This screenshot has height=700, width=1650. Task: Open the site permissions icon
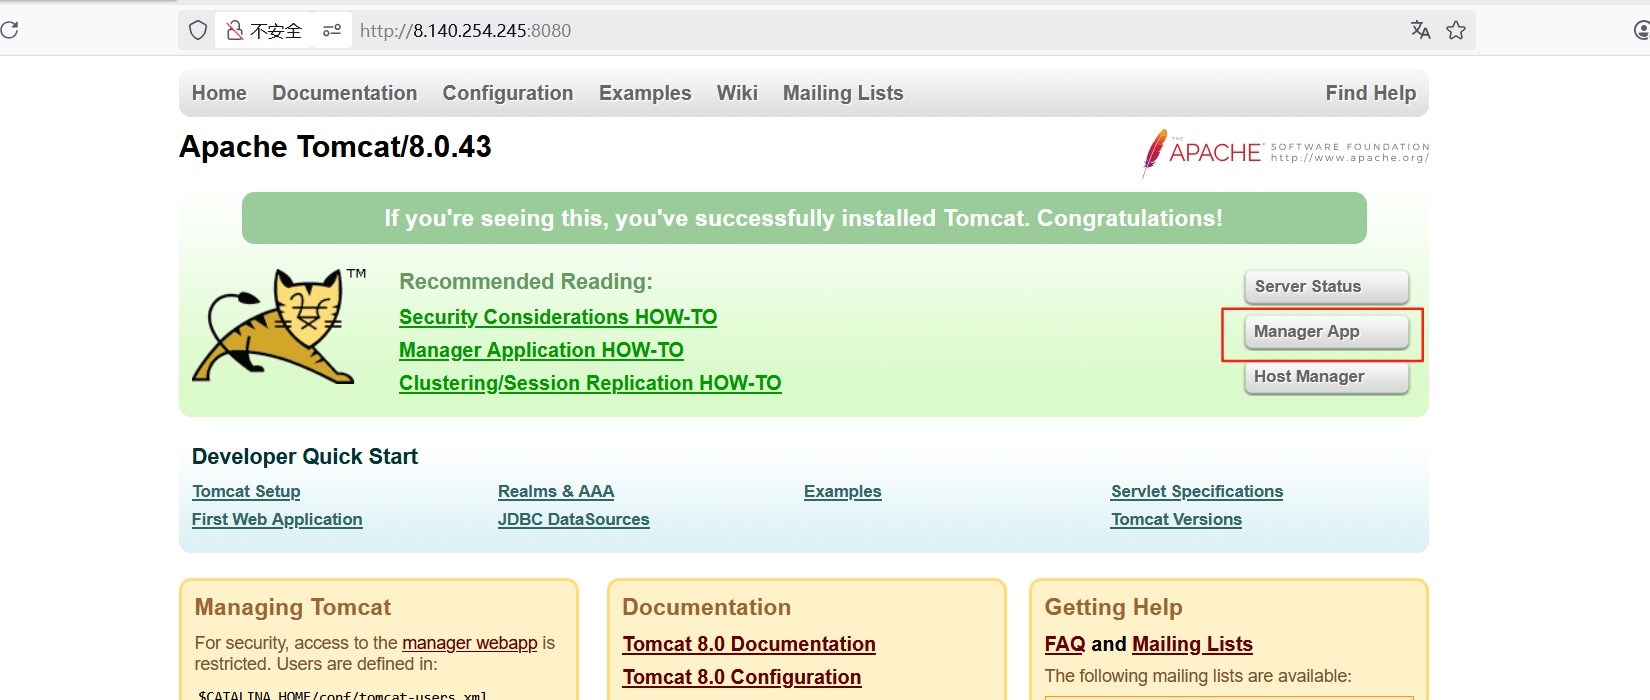[332, 31]
